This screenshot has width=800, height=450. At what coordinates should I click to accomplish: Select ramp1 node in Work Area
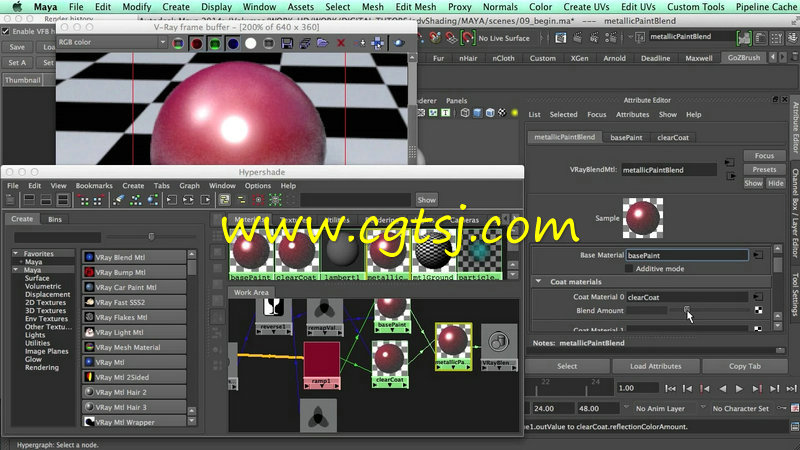(321, 366)
